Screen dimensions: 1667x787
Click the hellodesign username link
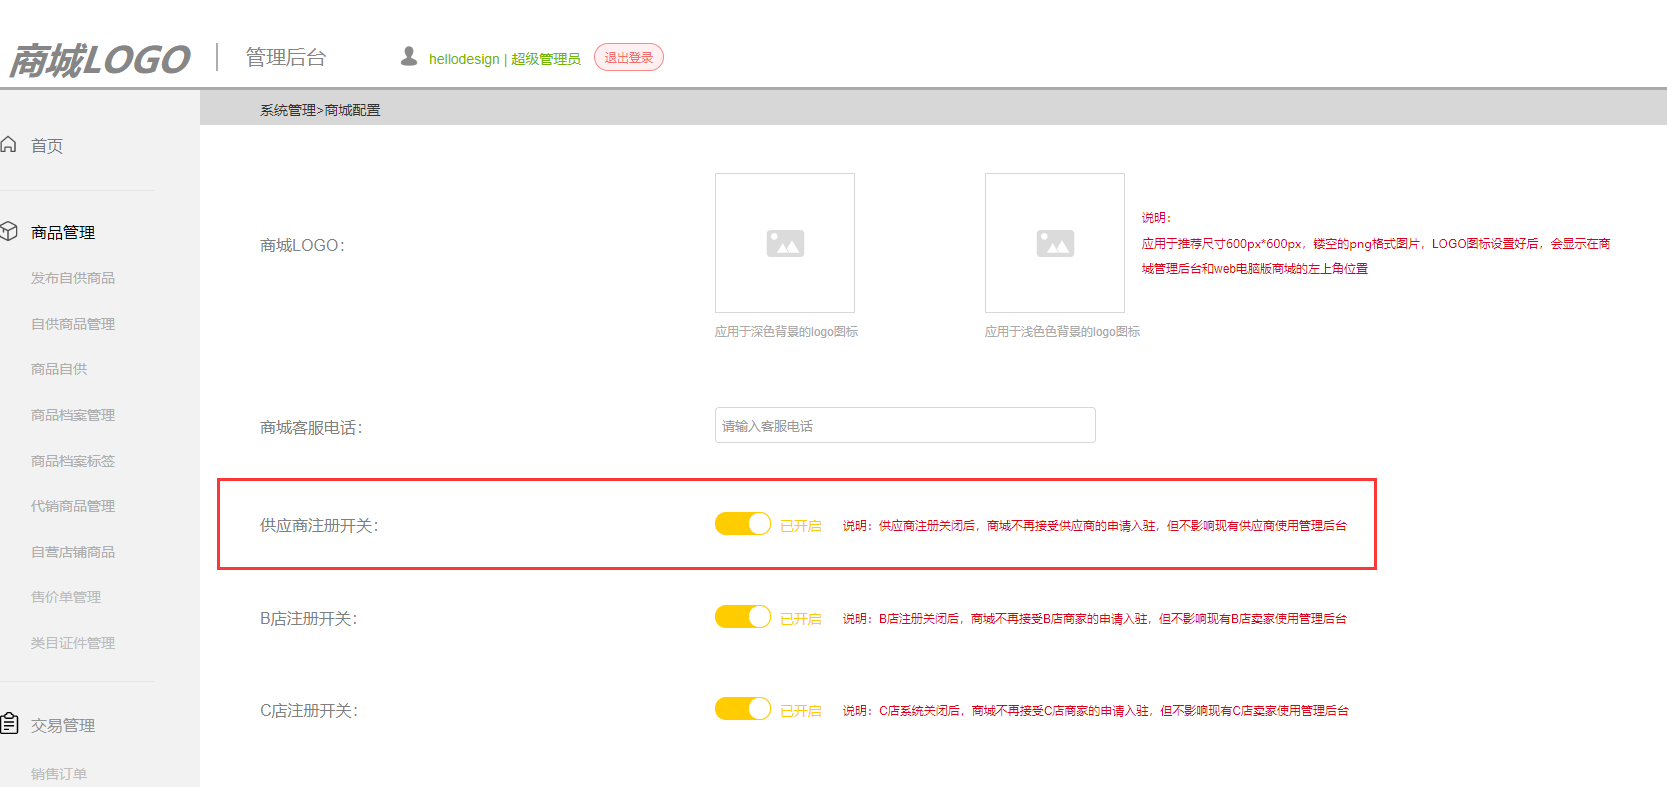[x=464, y=59]
